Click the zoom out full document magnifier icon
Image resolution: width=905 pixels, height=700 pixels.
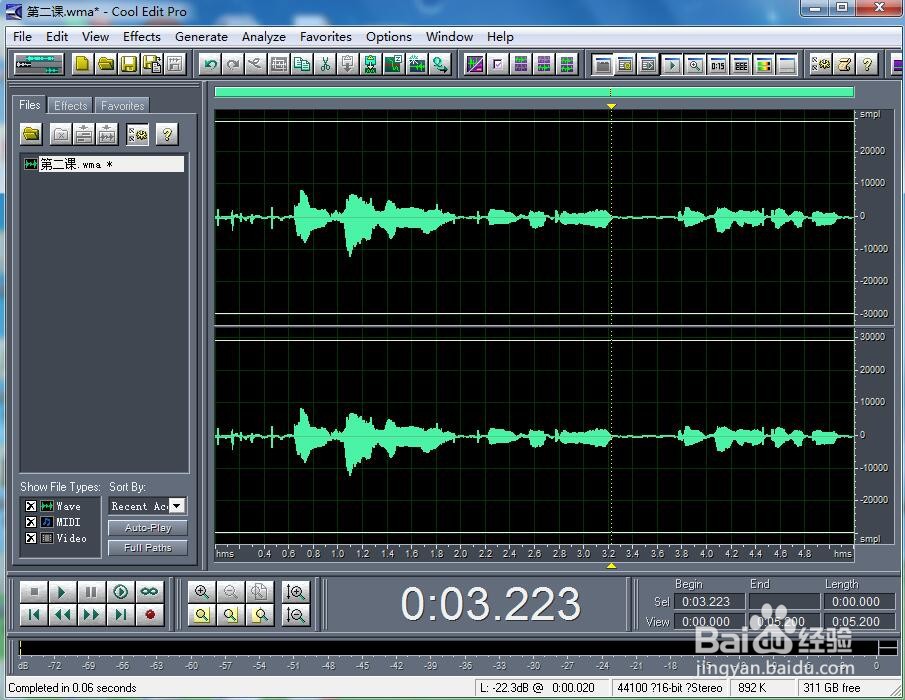tap(260, 592)
